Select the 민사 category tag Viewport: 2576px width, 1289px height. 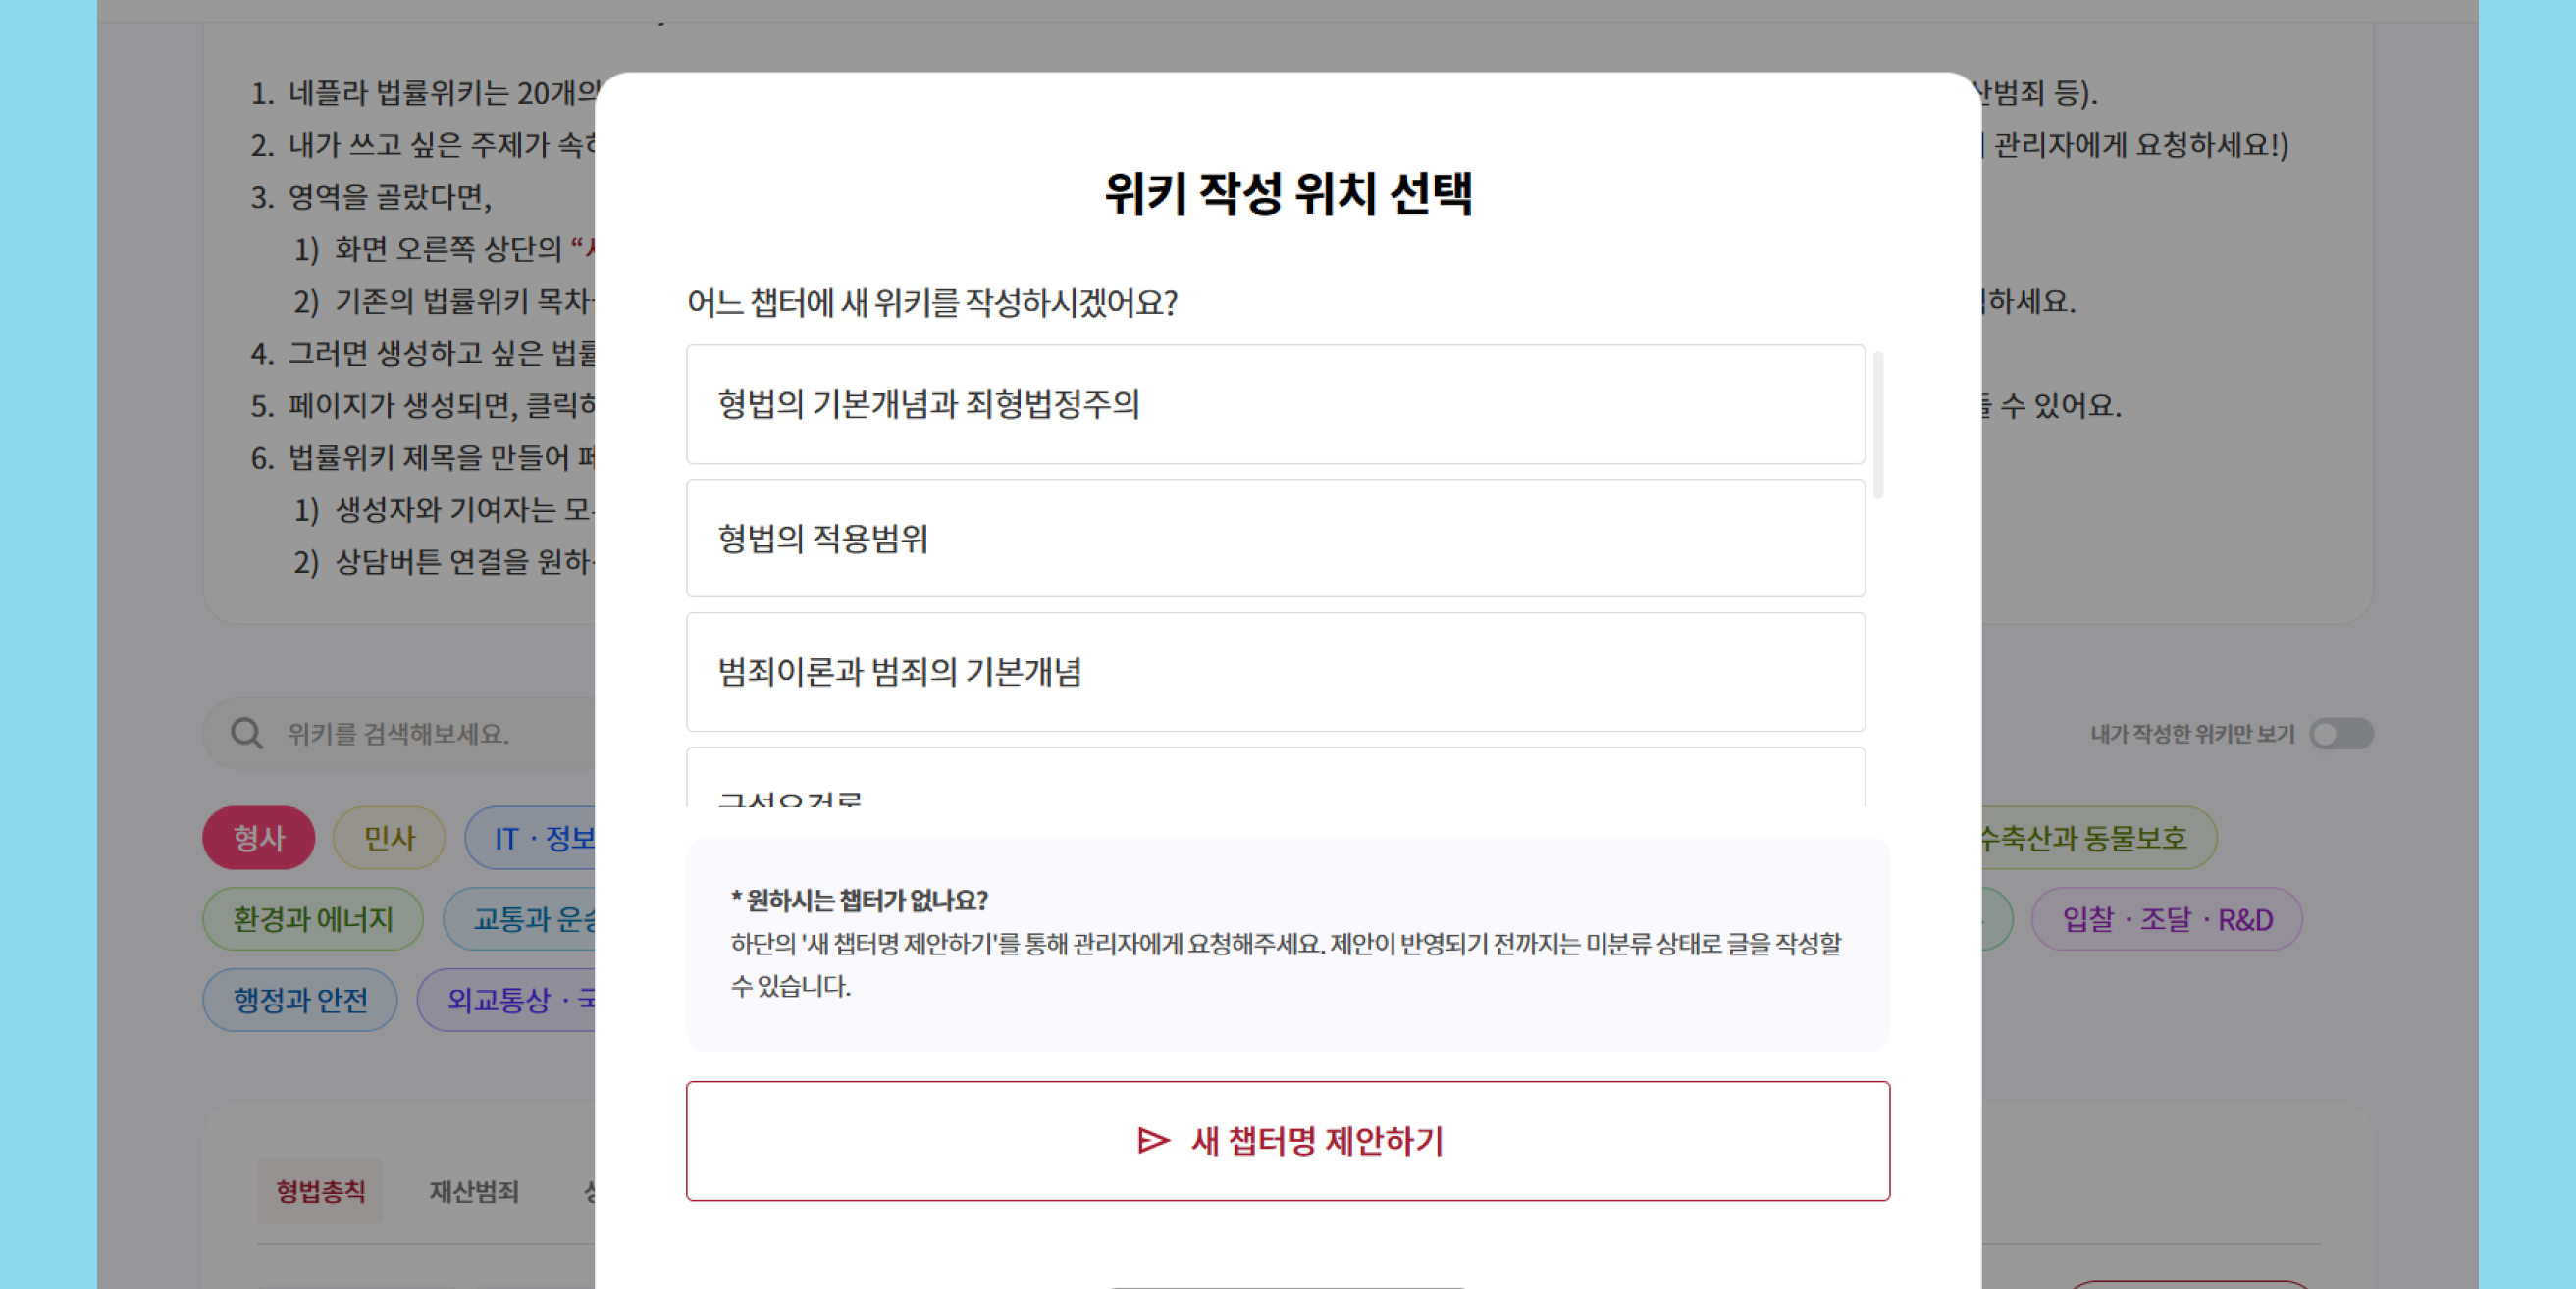point(389,838)
